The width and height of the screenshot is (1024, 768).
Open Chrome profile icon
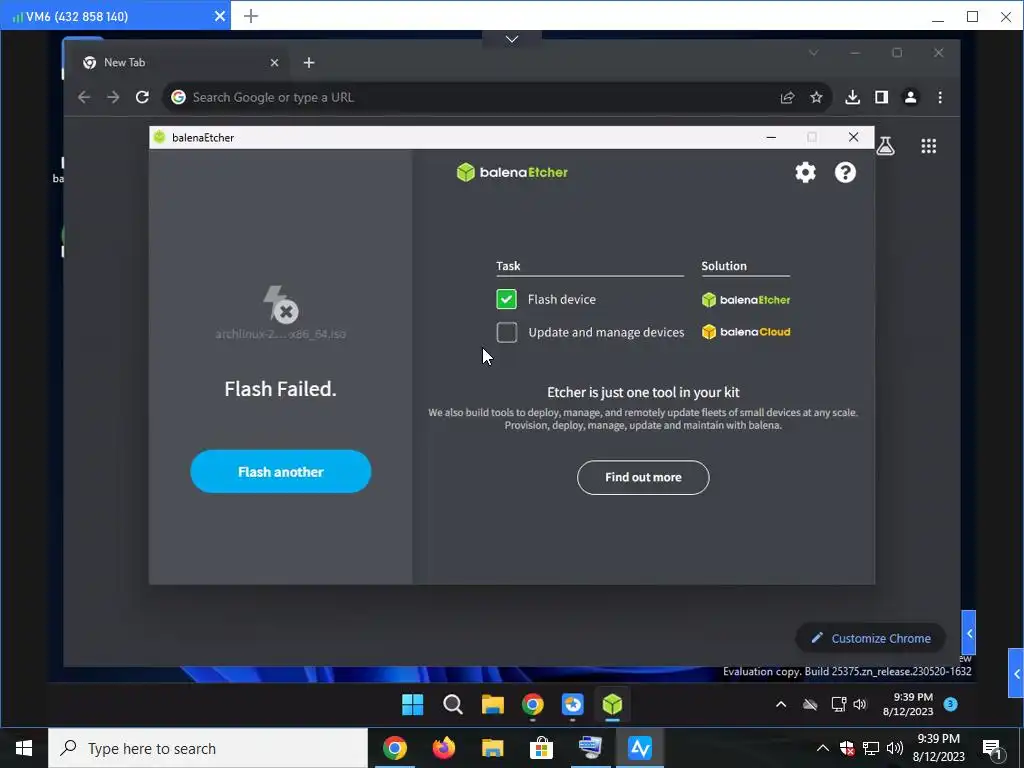910,97
